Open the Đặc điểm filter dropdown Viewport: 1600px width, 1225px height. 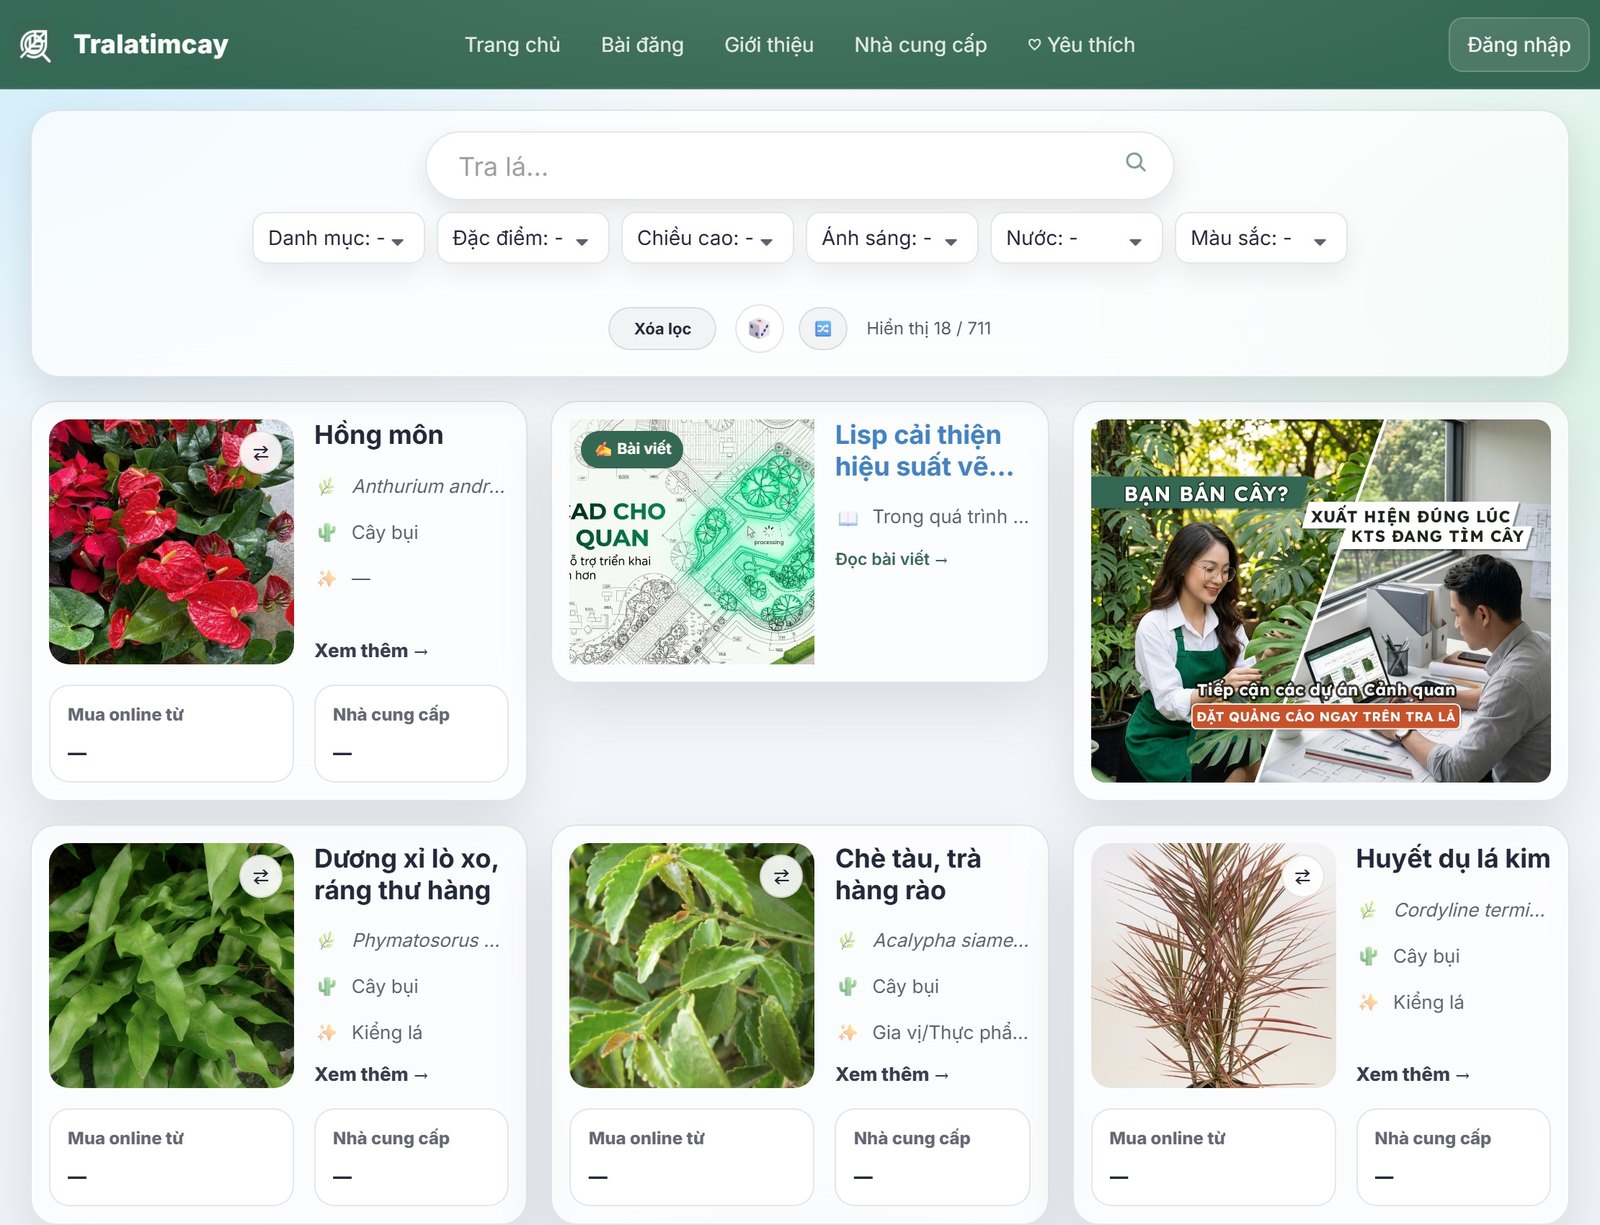coord(522,238)
